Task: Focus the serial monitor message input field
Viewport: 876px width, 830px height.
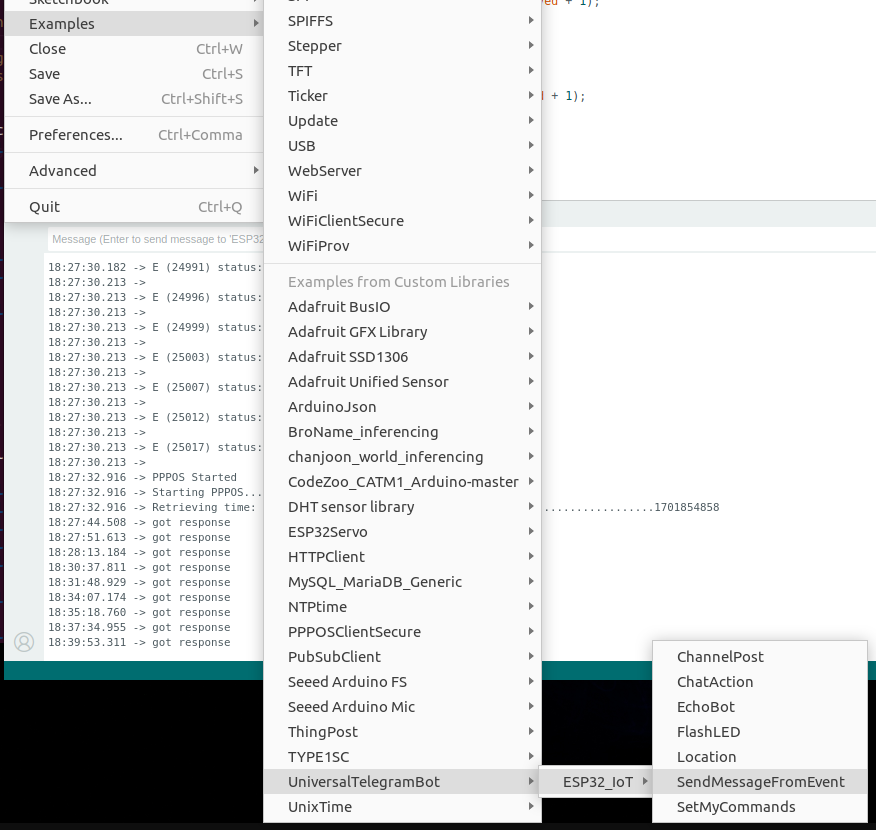Action: tap(156, 239)
